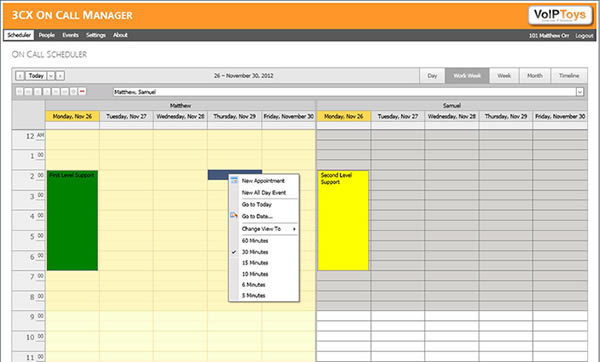Switch to Day view

[432, 76]
